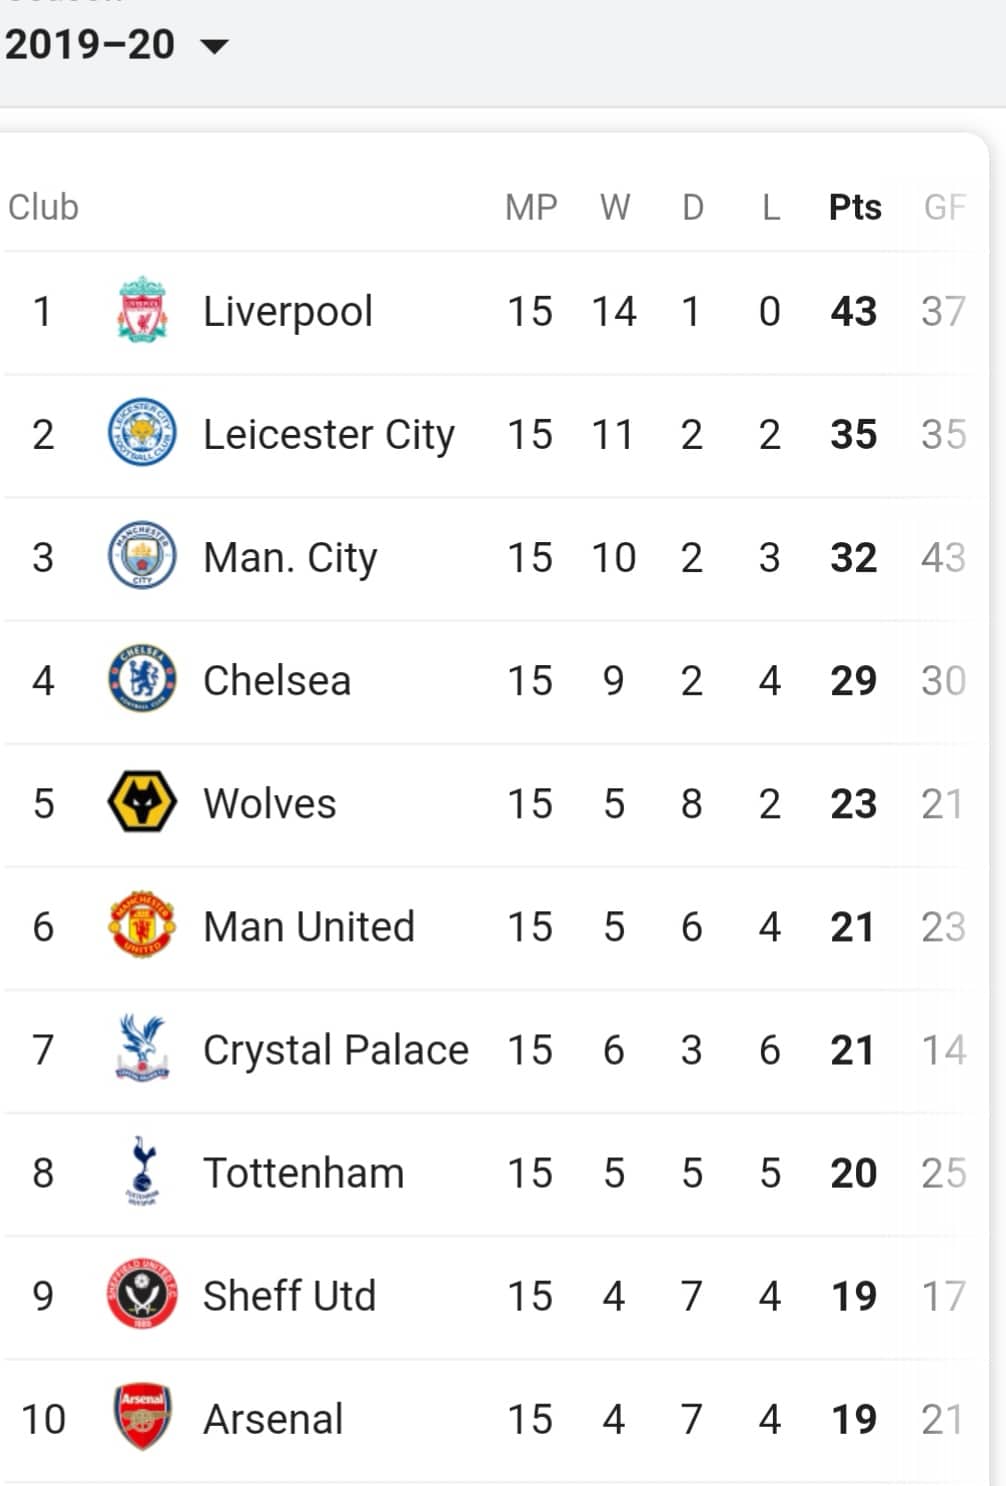Select the Club column header
The width and height of the screenshot is (1006, 1486).
point(43,207)
